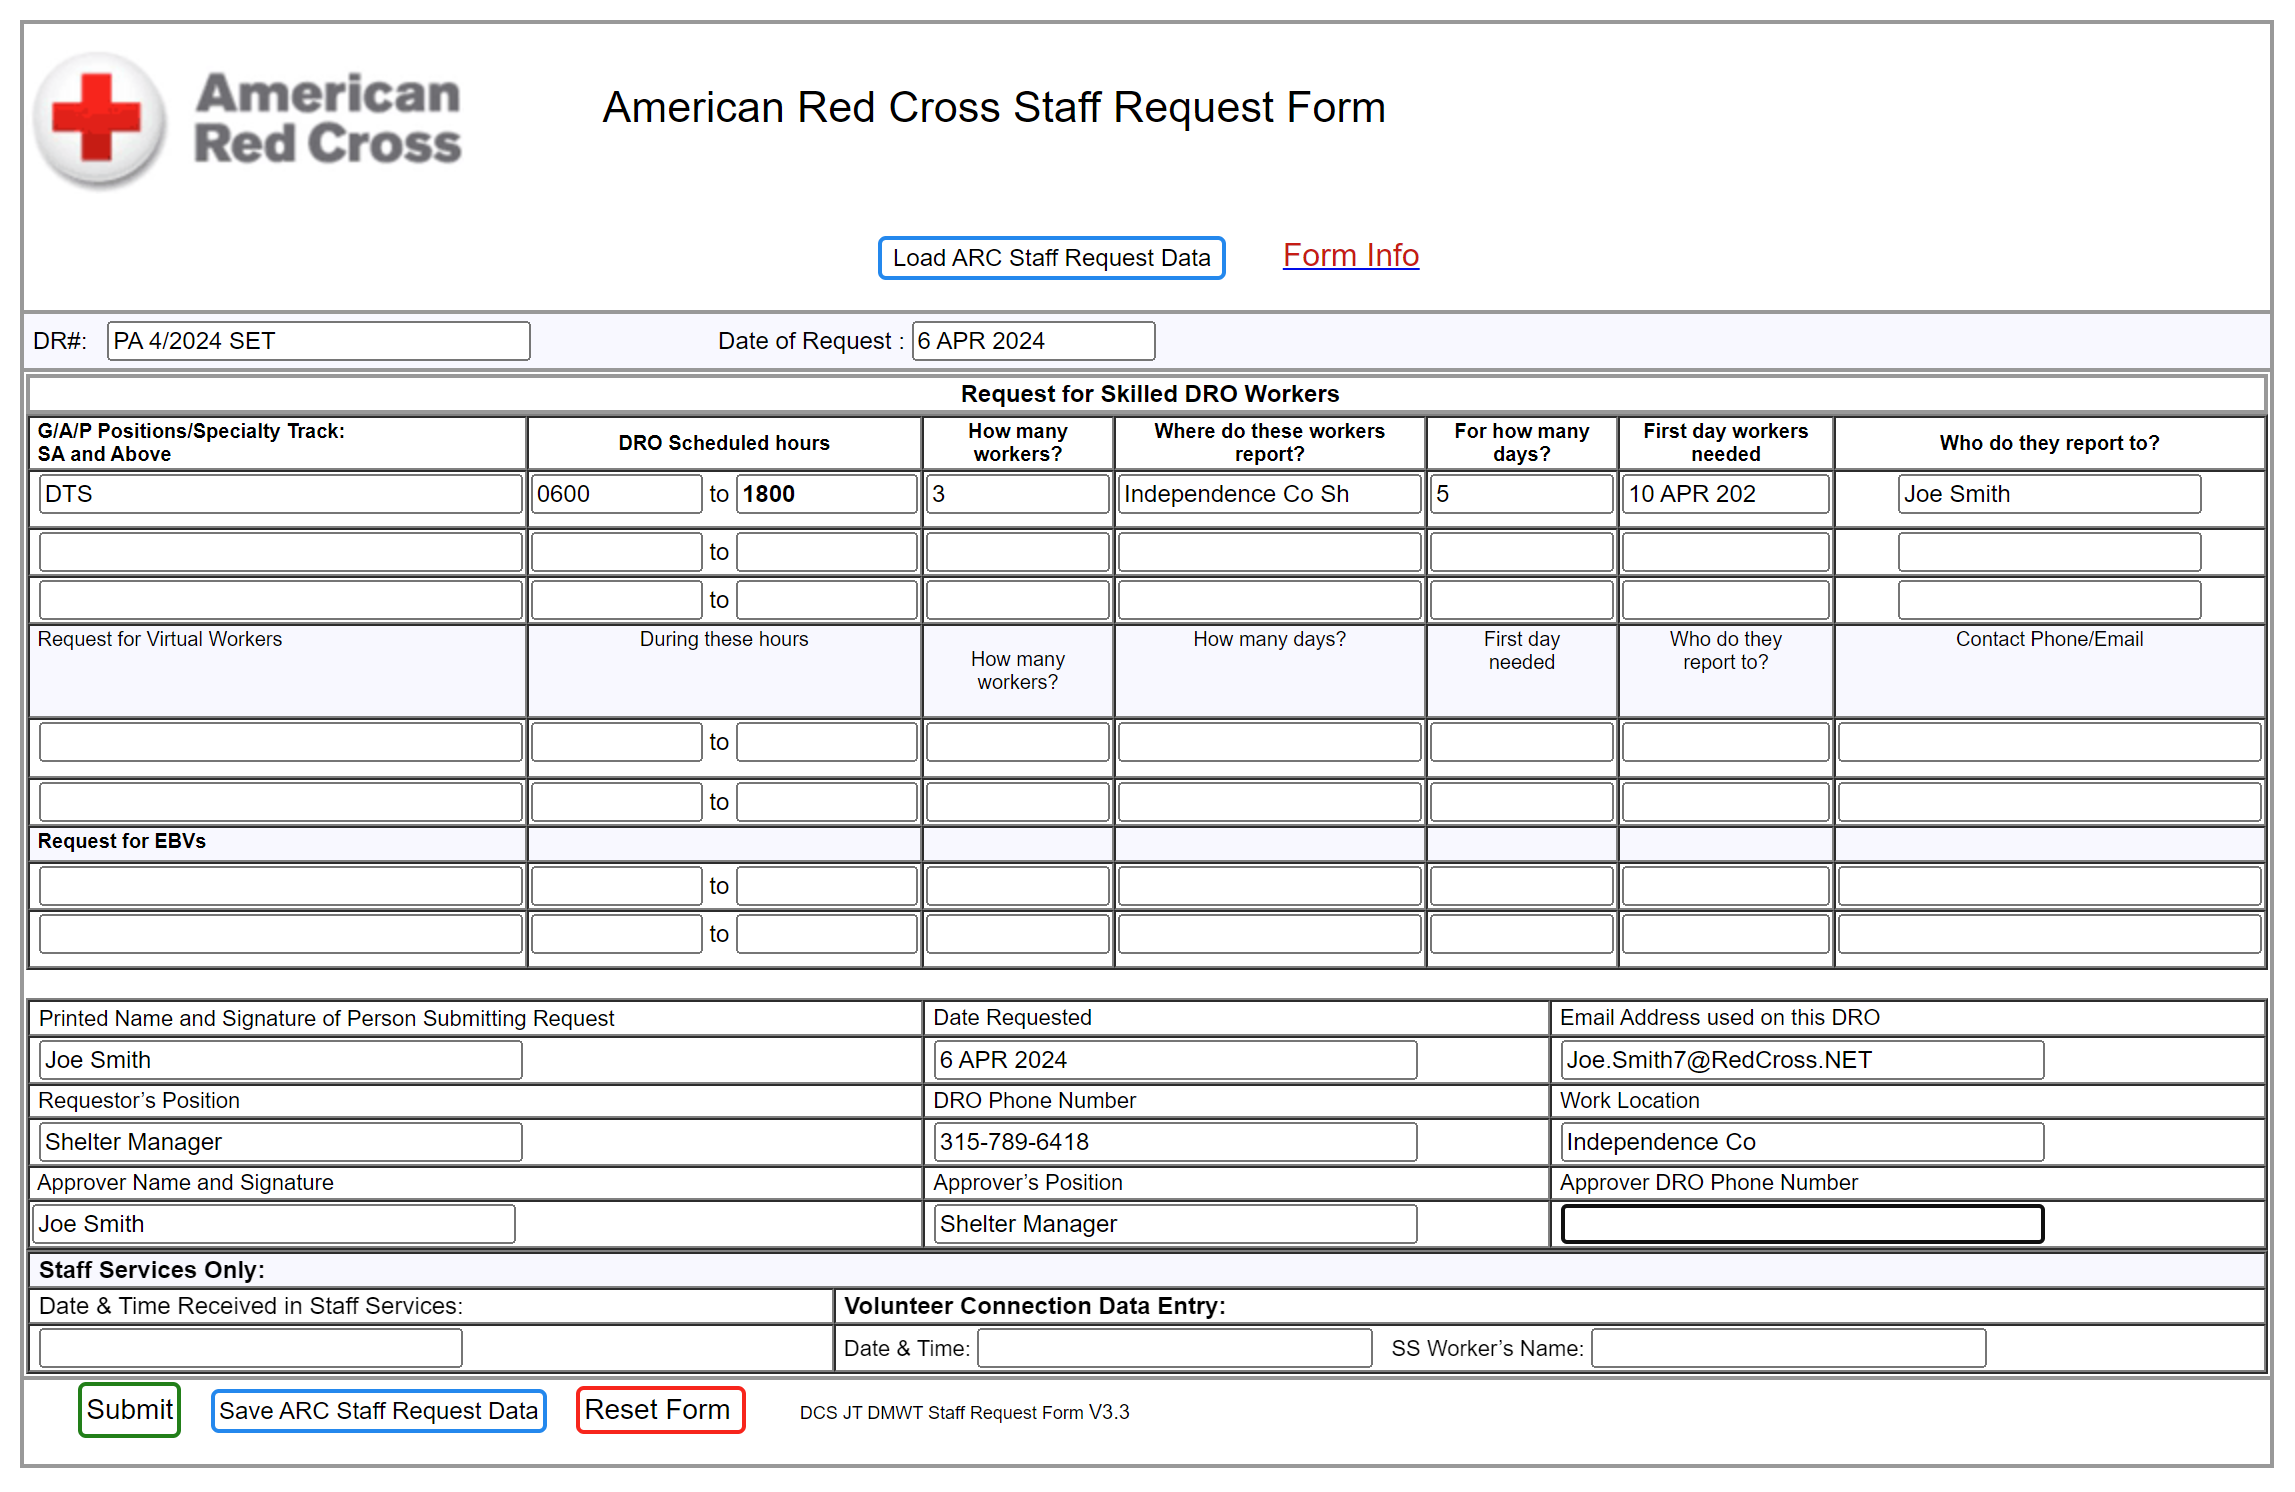Click the Email Address used on this DRO label
The width and height of the screenshot is (2295, 1492).
coord(1719,1017)
